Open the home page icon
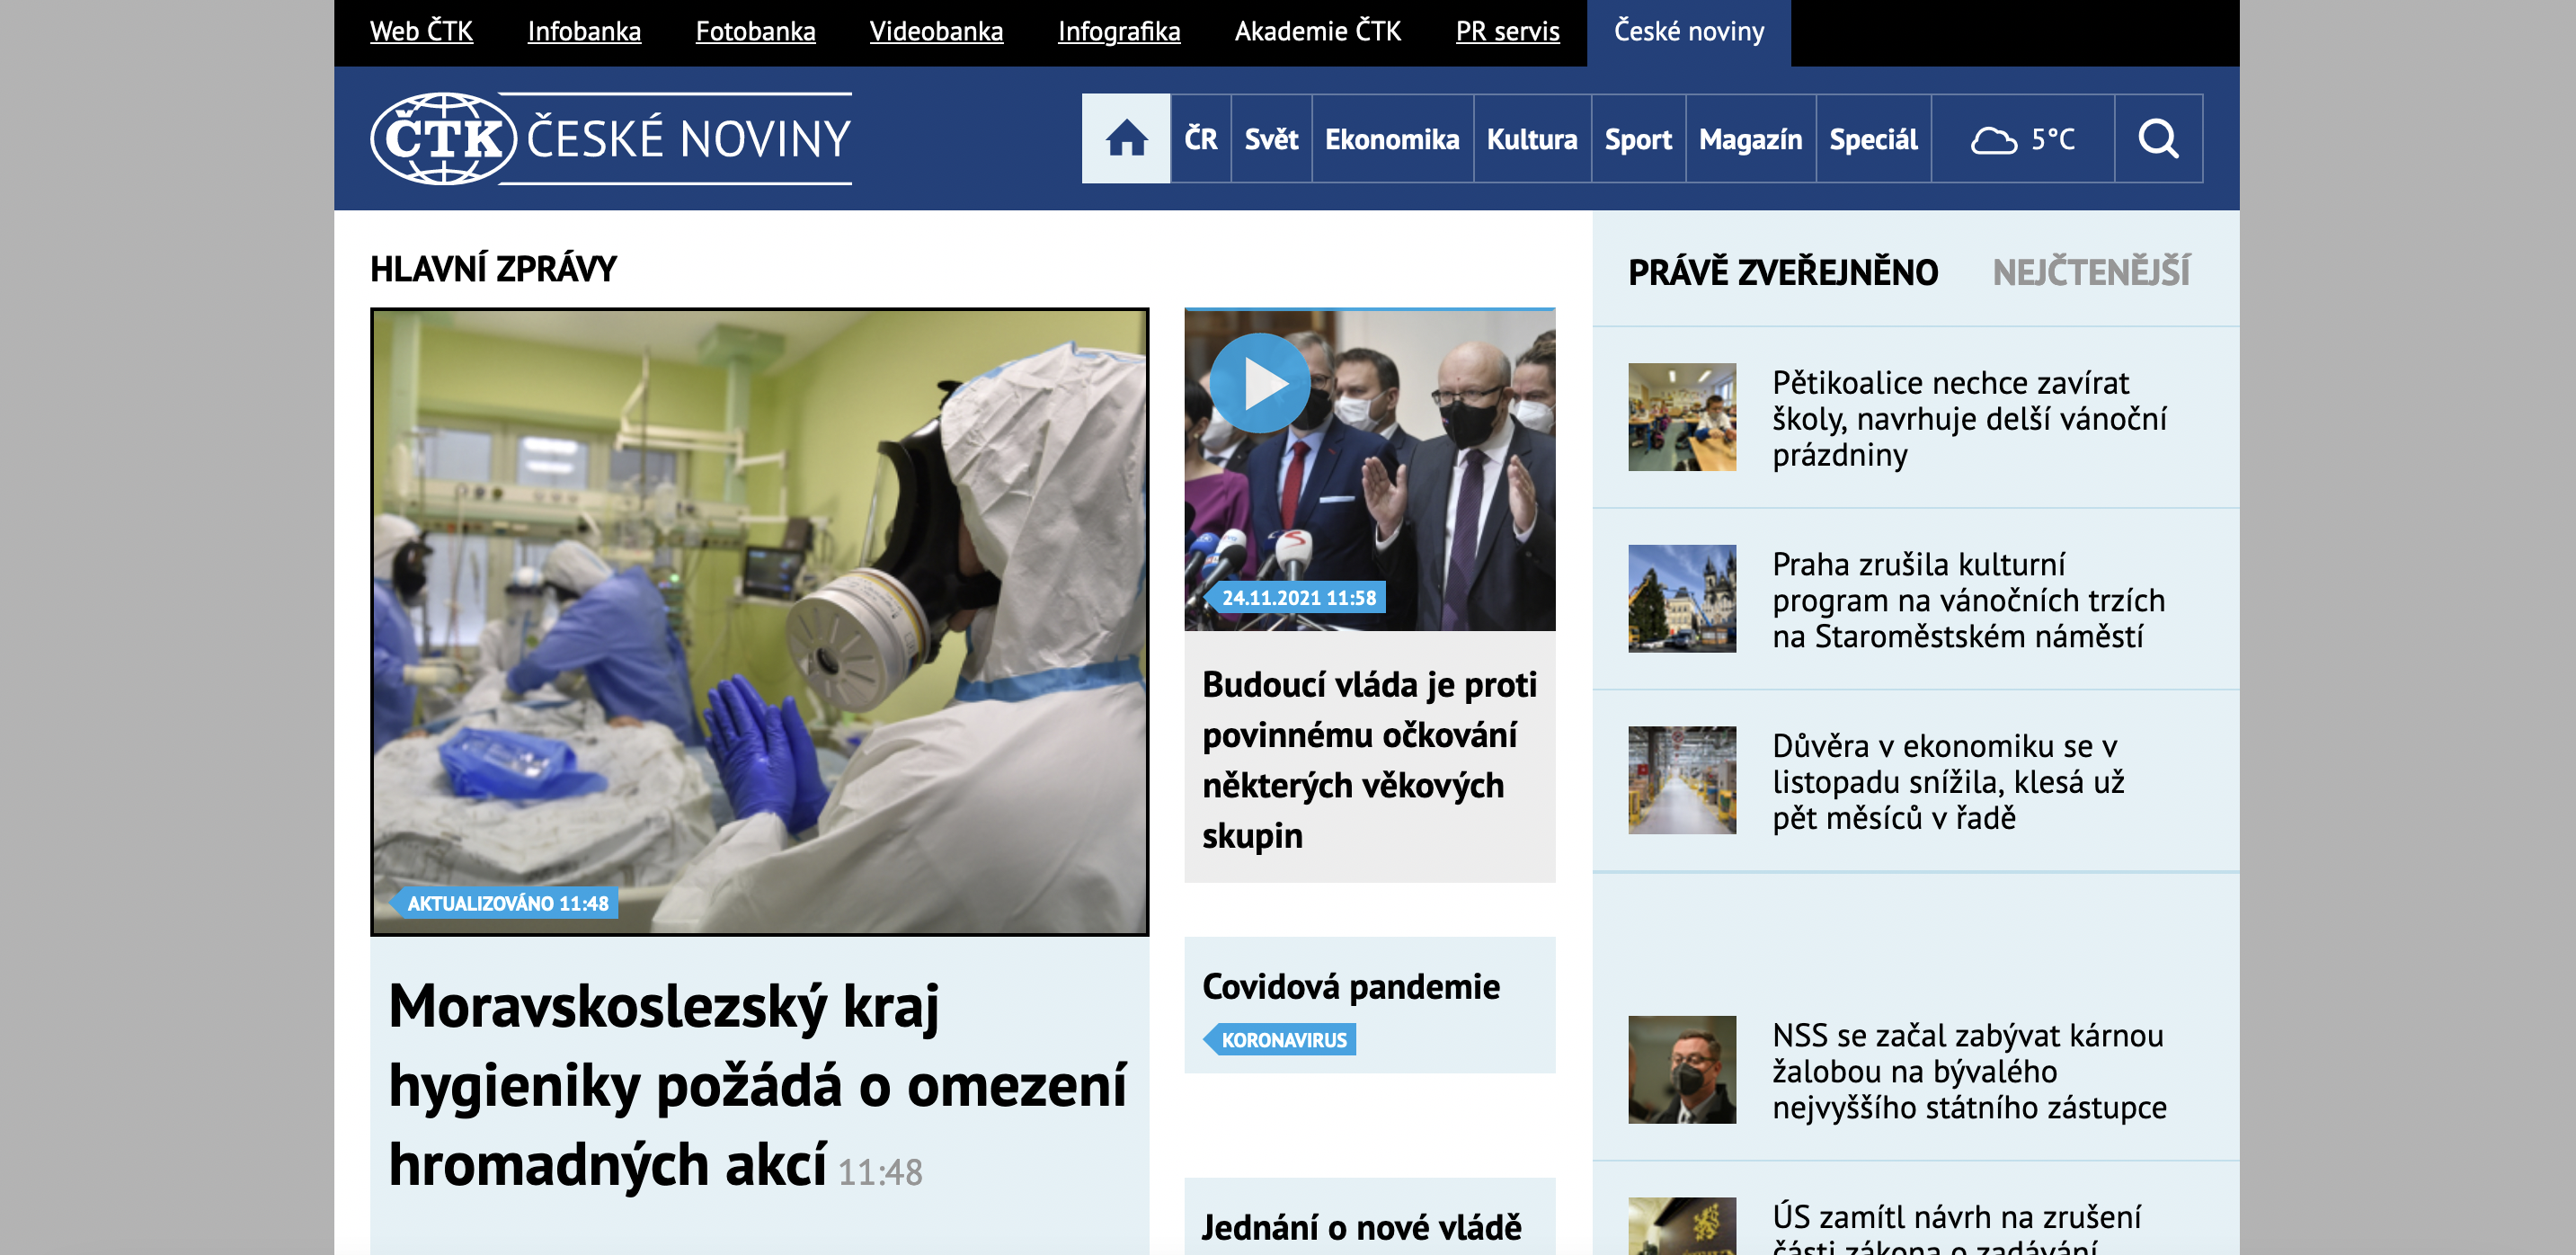The image size is (2576, 1255). (1125, 139)
